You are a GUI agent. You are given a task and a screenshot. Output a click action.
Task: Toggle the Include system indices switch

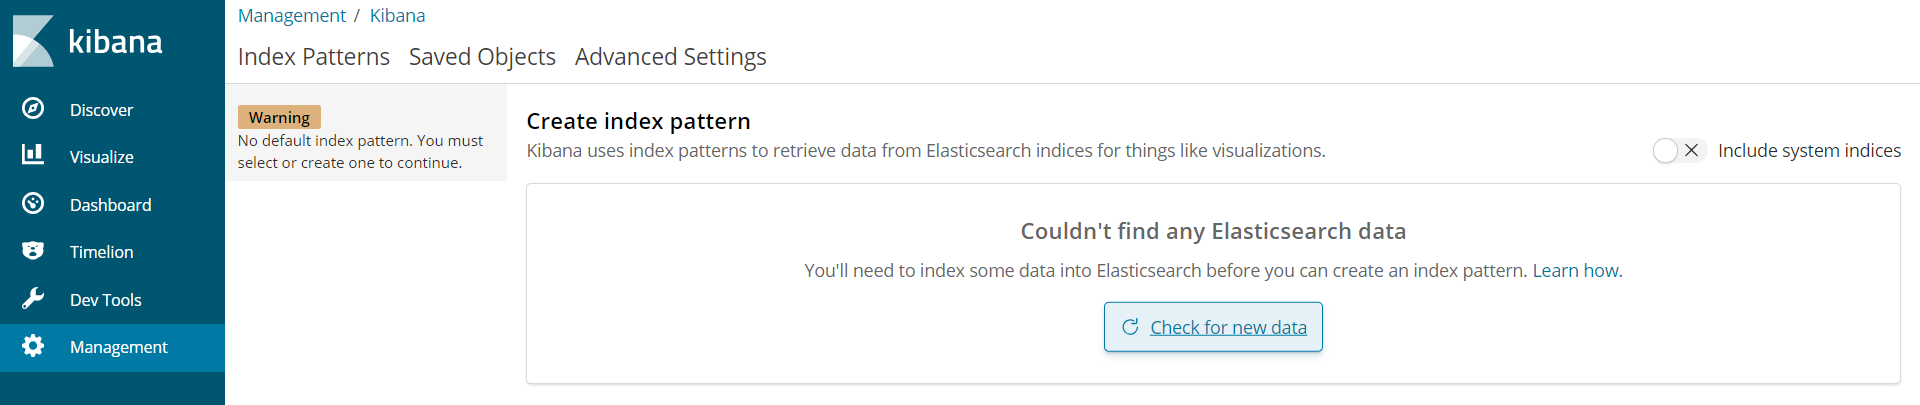(1679, 150)
